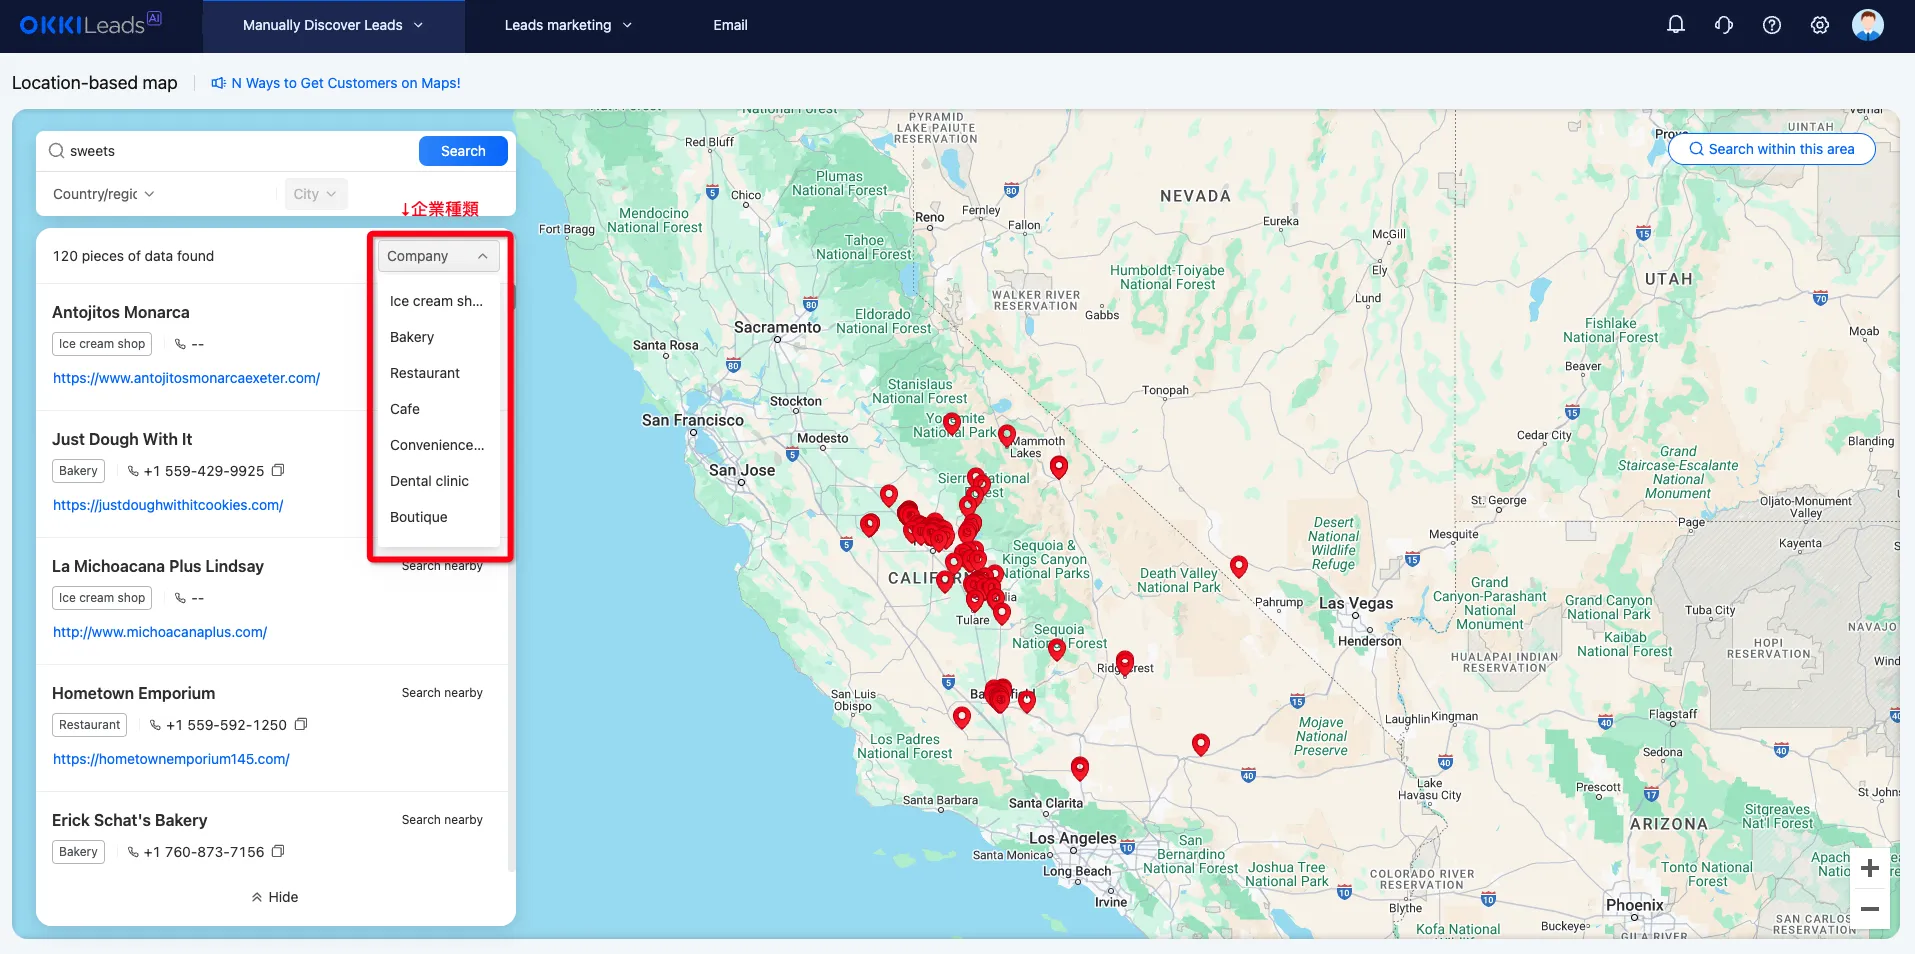Select Erick Schat's Bakery result title
1915x954 pixels.
(x=130, y=820)
